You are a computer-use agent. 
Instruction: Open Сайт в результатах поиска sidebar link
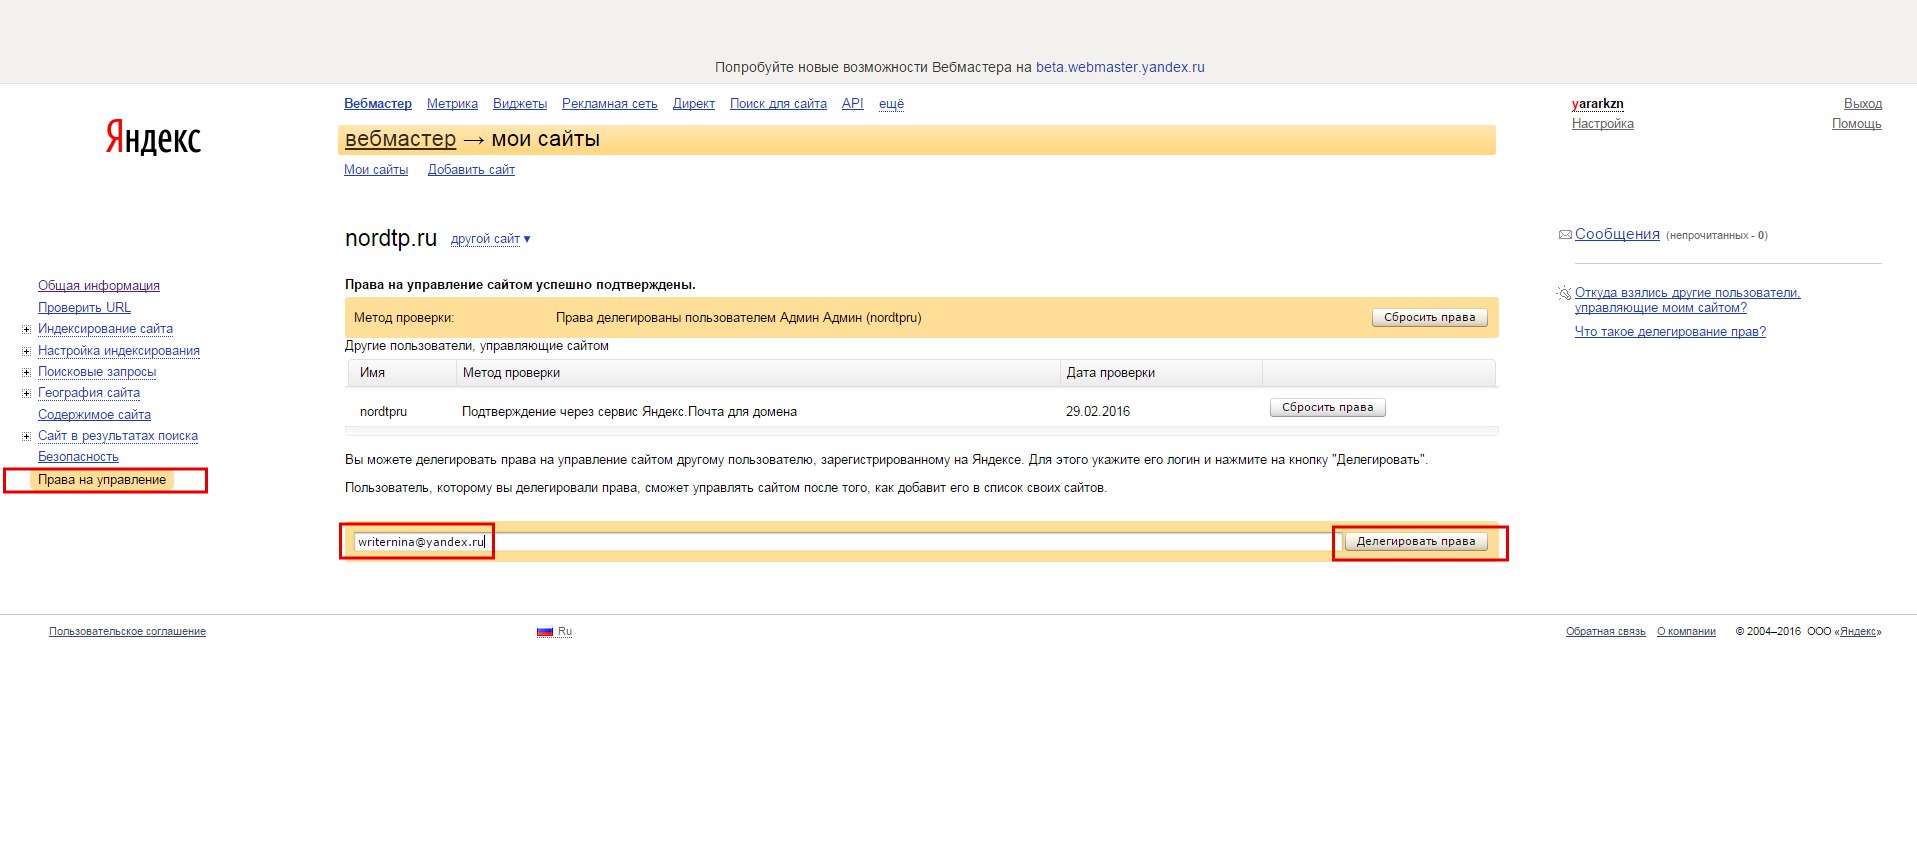click(118, 436)
